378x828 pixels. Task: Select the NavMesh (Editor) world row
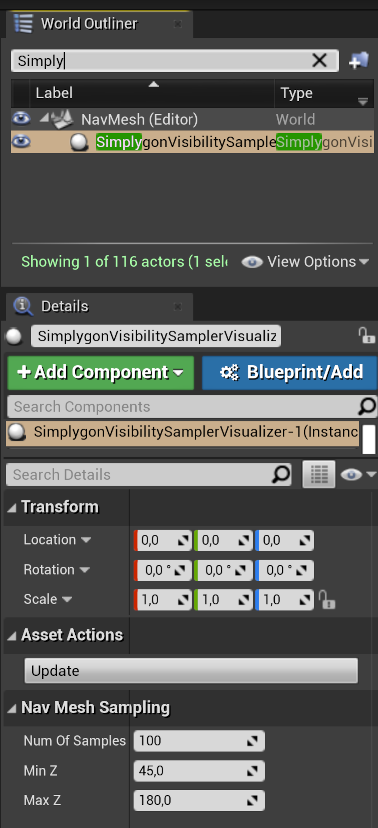192,119
